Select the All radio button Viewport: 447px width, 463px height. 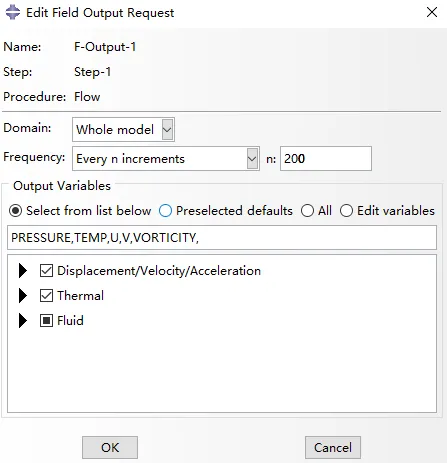coord(307,211)
